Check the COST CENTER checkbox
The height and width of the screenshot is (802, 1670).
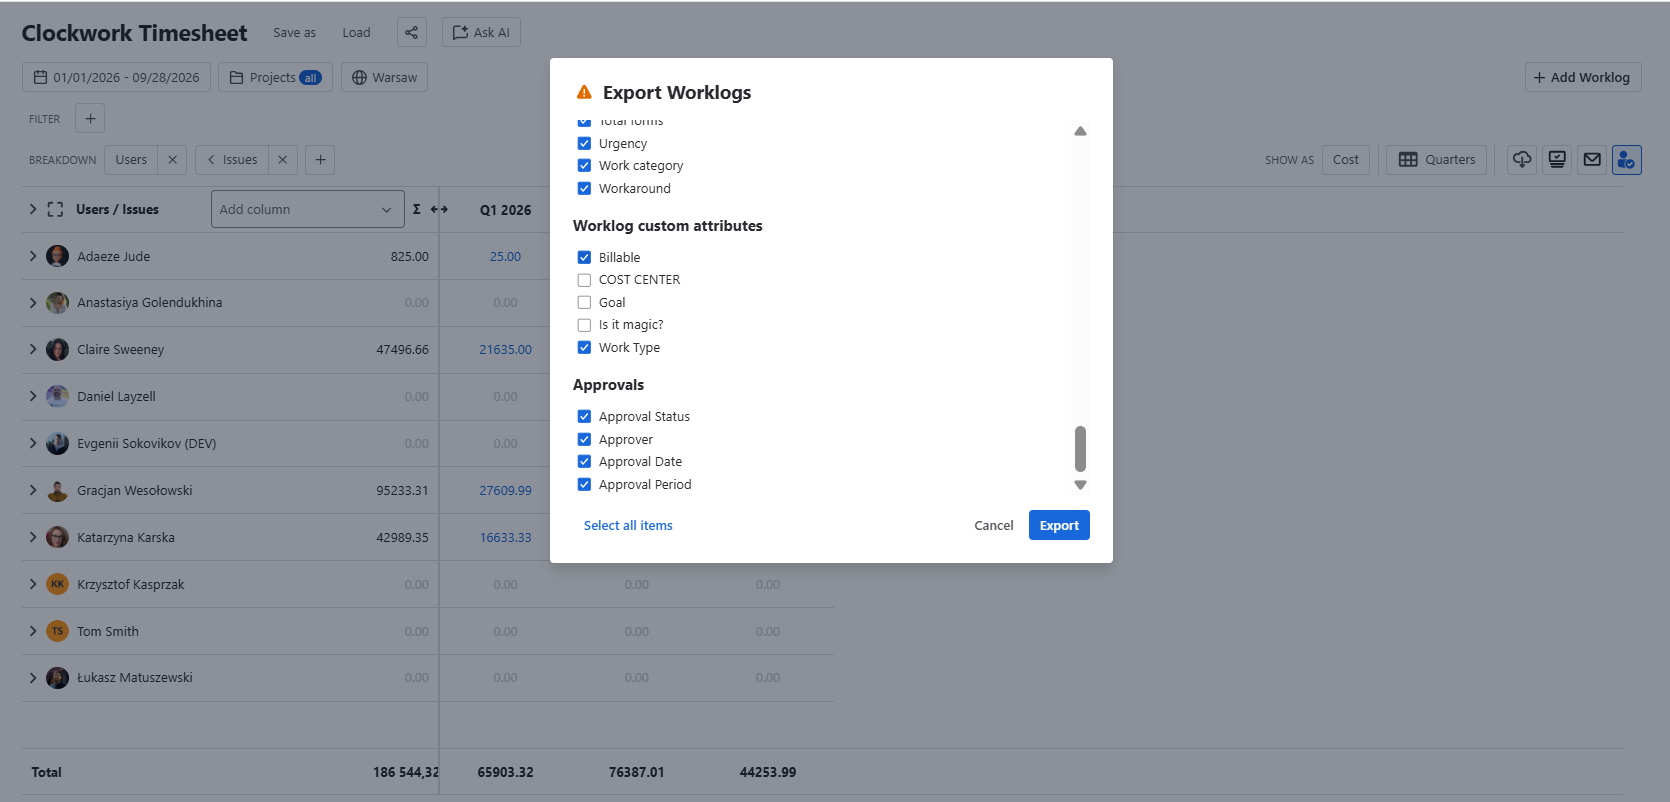584,280
